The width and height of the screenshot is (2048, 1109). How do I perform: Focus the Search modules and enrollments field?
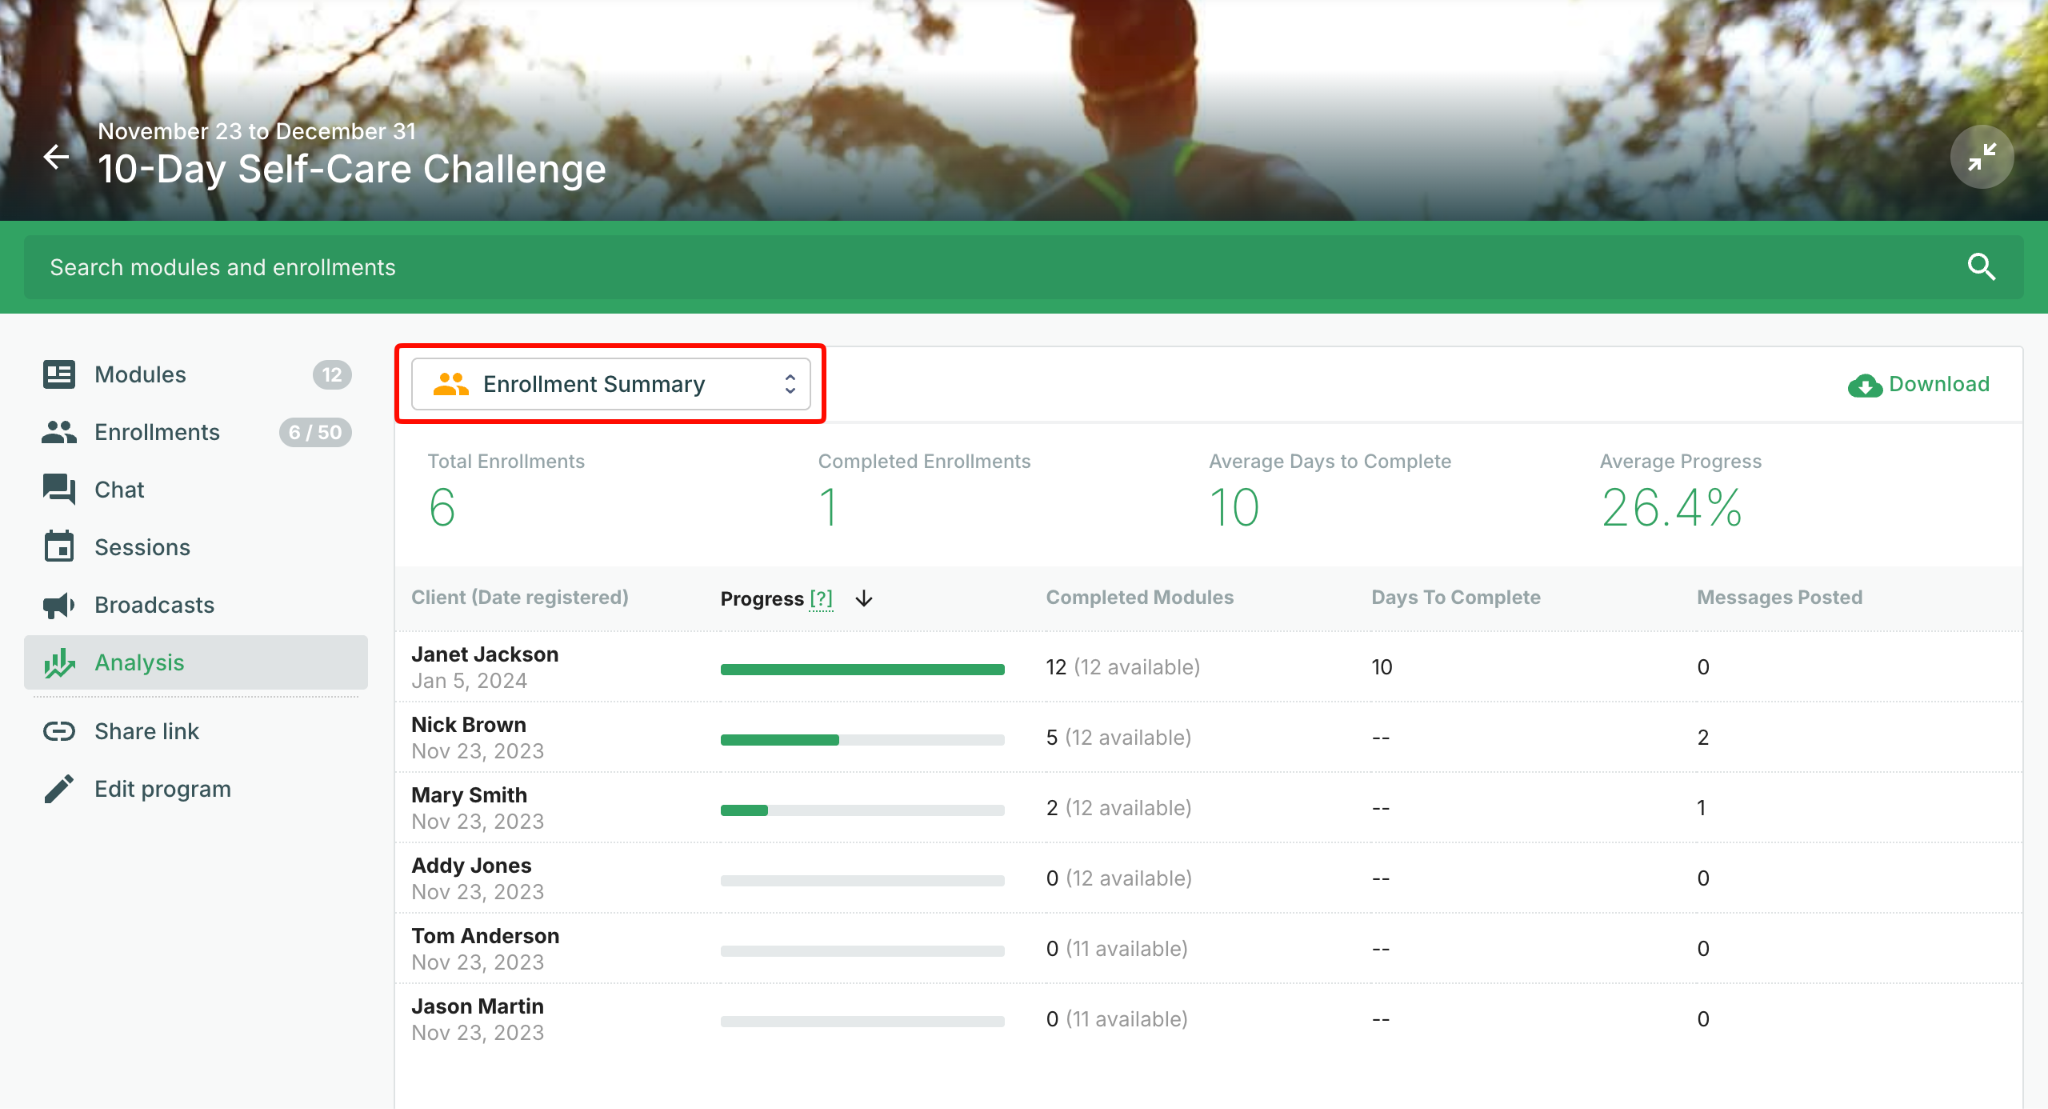point(1024,267)
